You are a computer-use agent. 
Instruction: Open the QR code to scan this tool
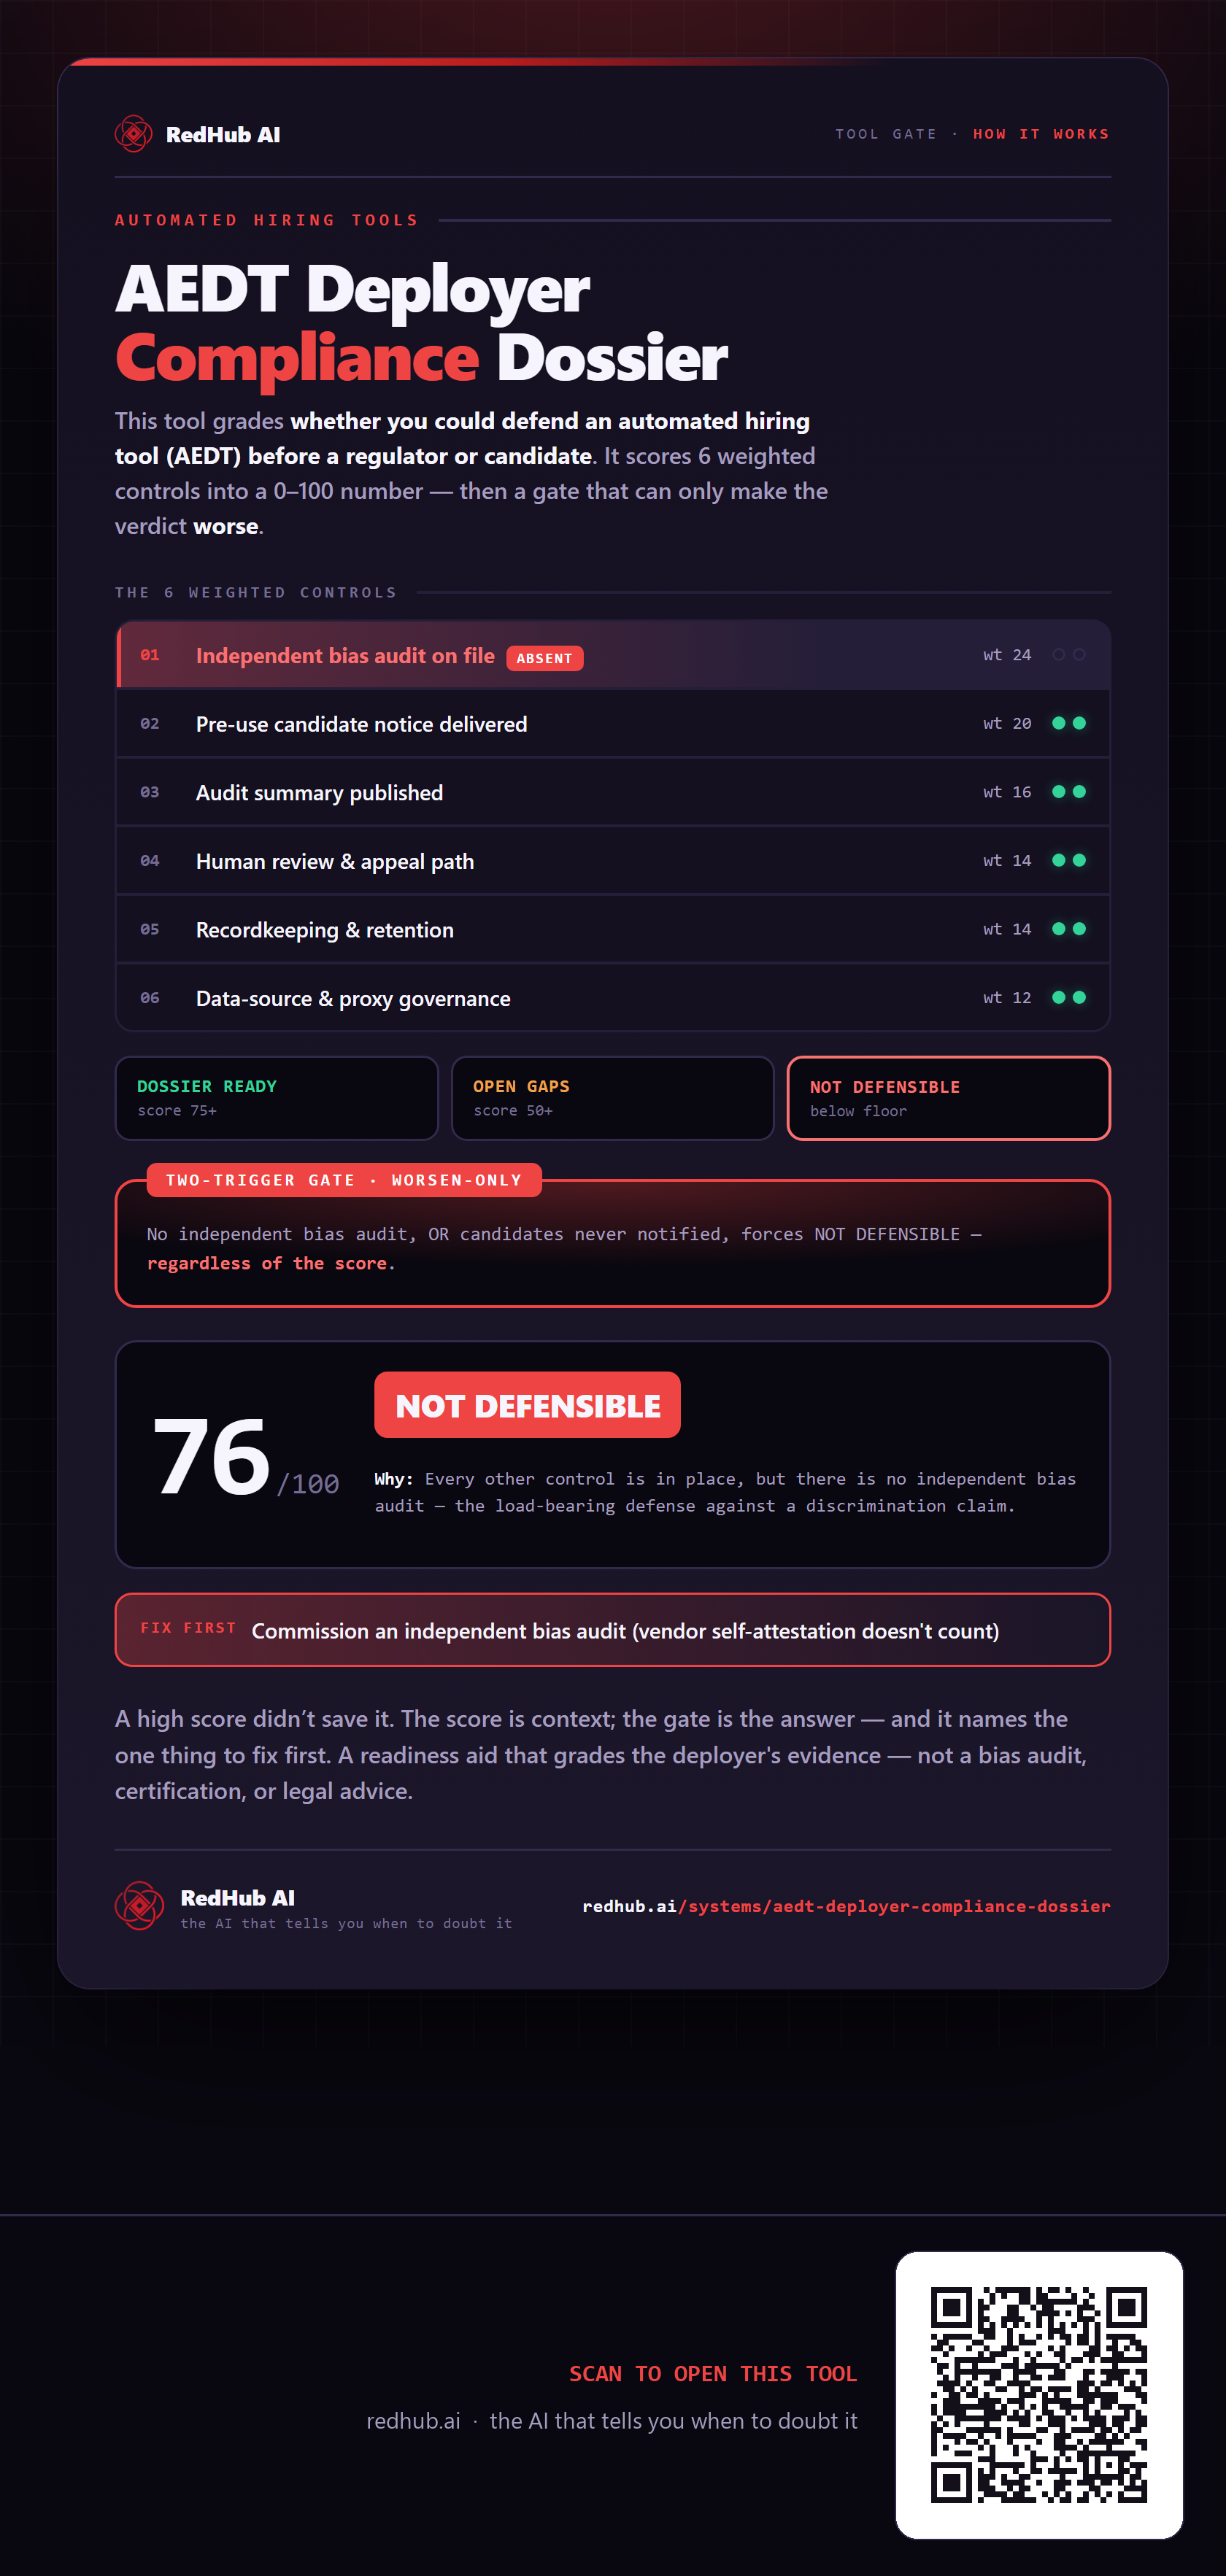point(1039,2395)
